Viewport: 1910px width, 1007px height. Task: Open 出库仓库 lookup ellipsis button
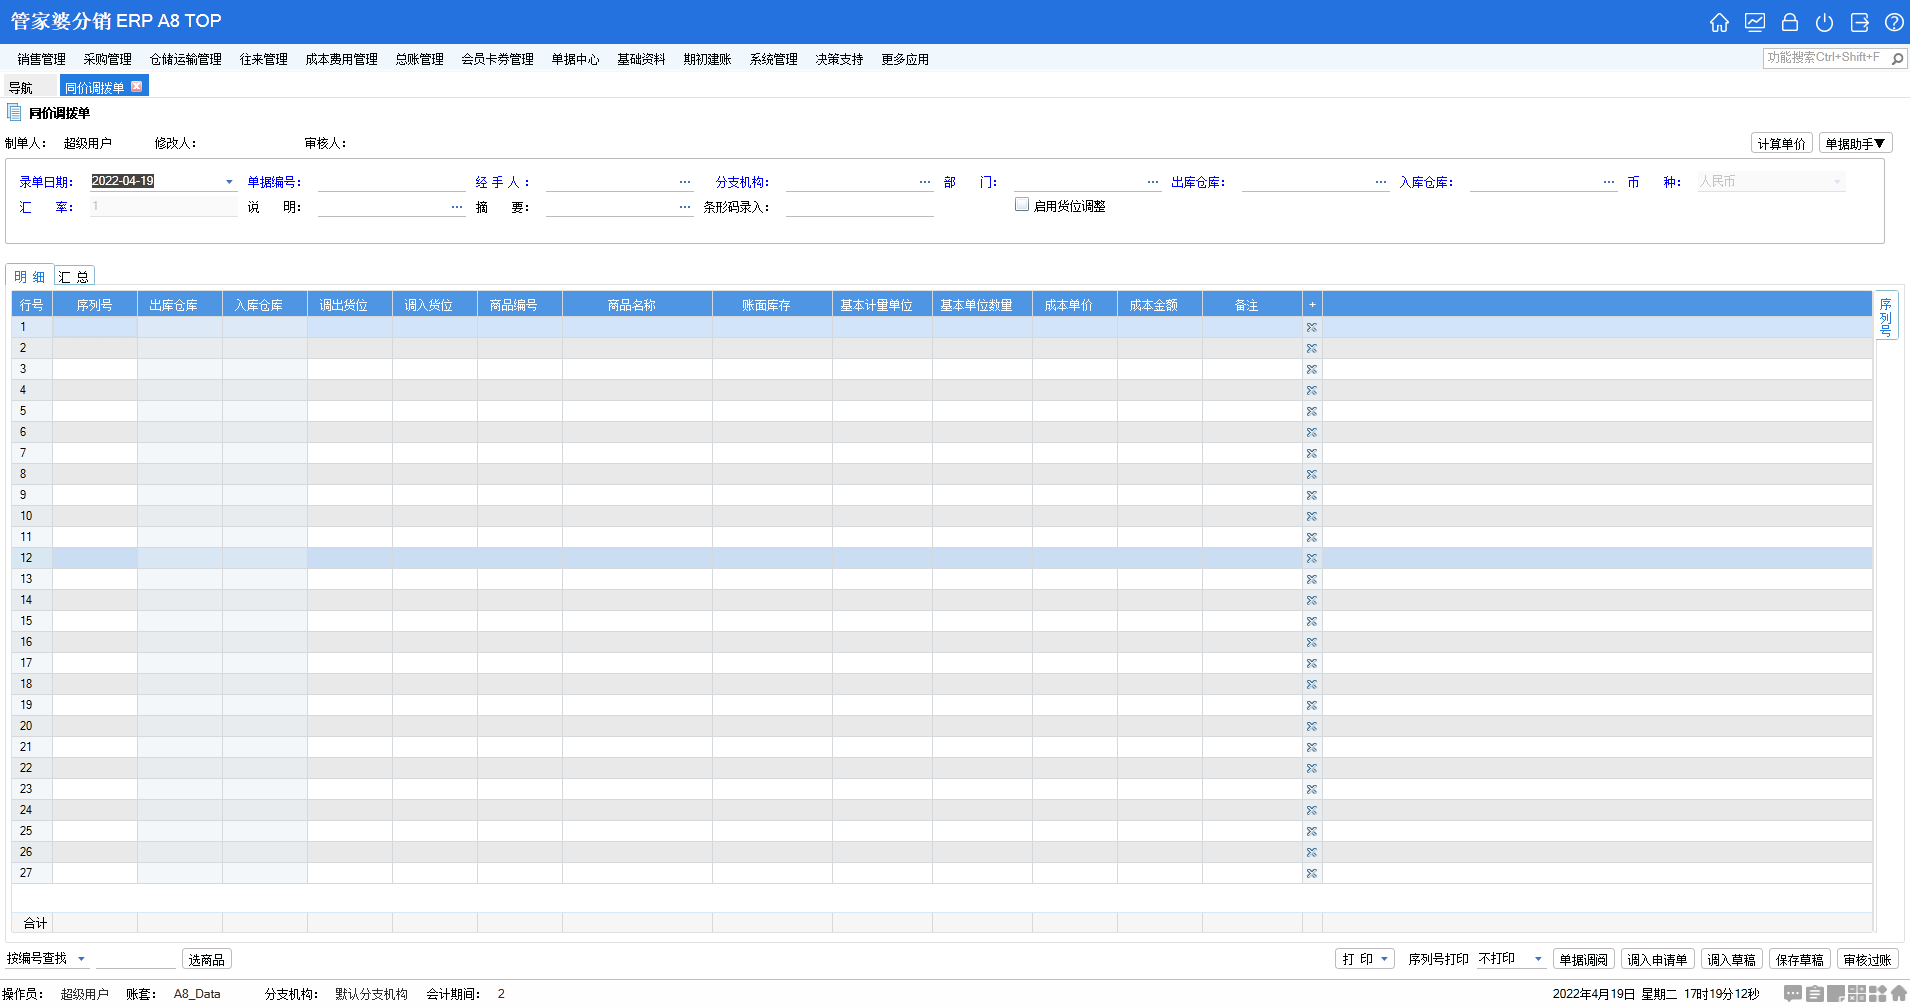point(1381,182)
